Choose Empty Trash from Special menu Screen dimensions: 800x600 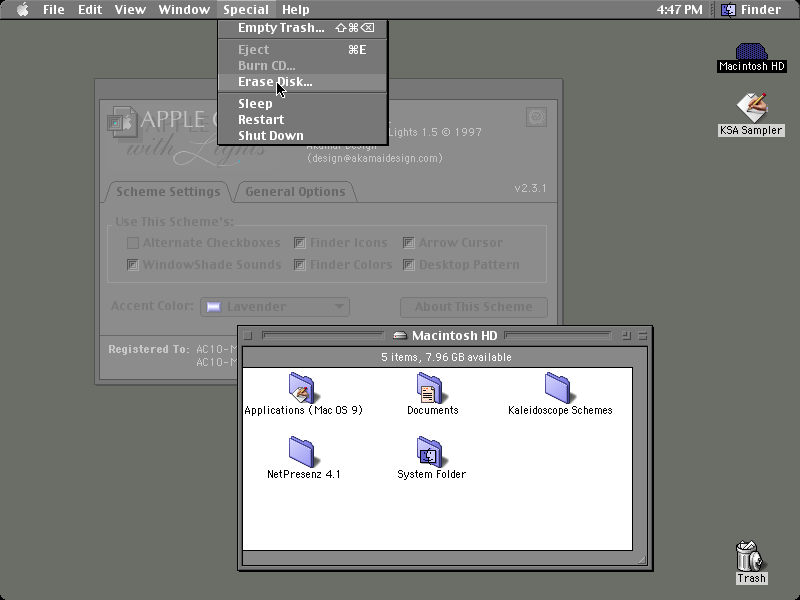coord(303,28)
